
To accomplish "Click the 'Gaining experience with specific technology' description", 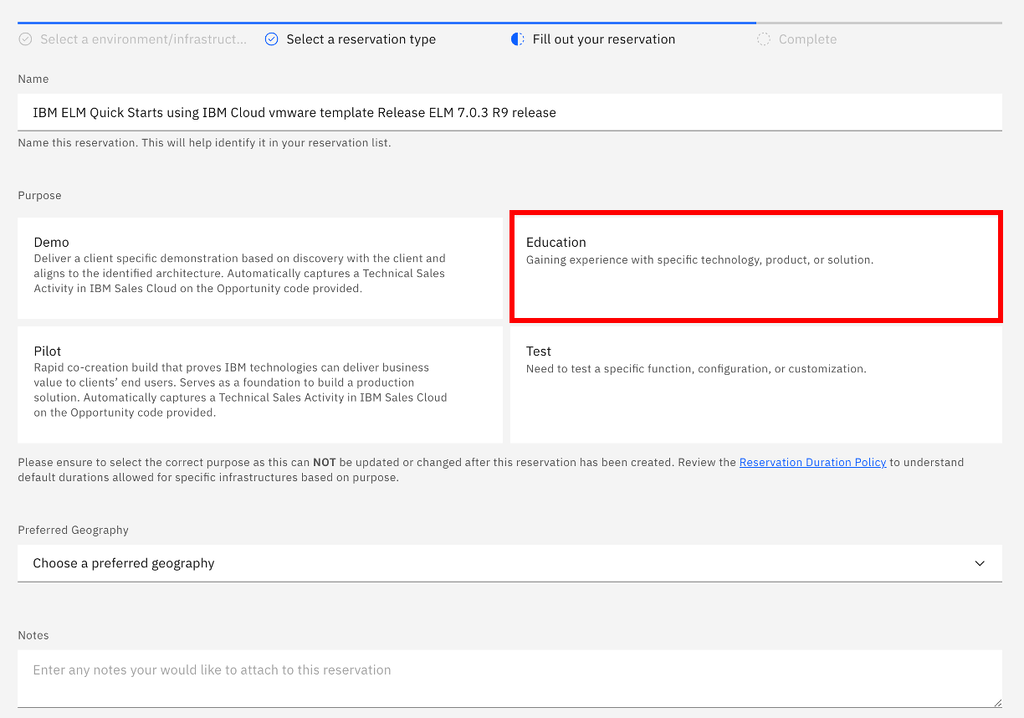I will point(699,259).
